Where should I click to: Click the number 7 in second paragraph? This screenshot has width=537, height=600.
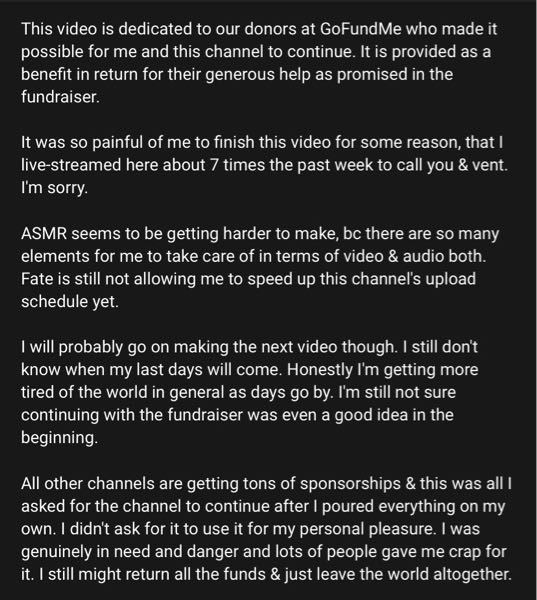[x=214, y=165]
